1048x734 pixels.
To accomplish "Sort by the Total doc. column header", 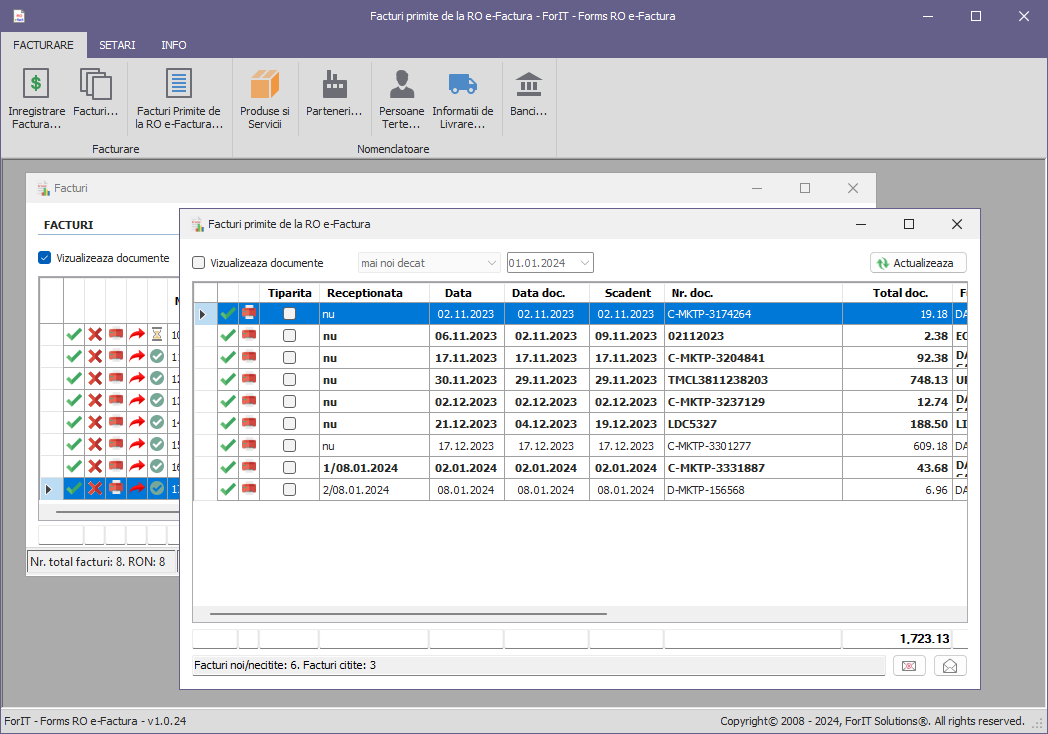I will 899,293.
